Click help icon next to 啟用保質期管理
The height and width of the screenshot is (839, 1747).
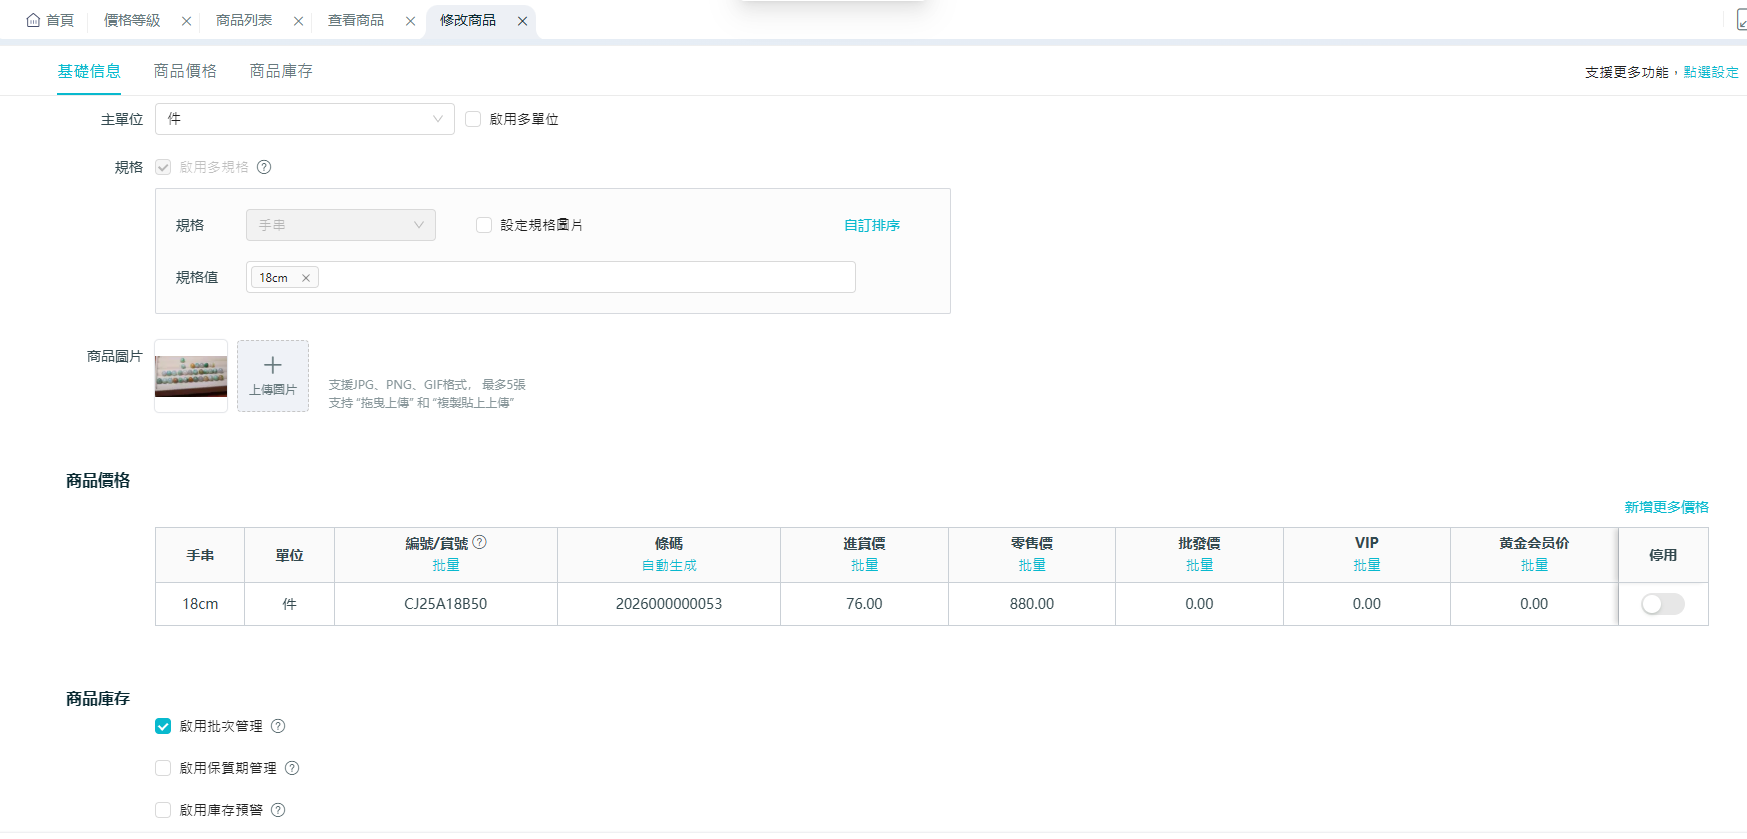click(x=292, y=768)
